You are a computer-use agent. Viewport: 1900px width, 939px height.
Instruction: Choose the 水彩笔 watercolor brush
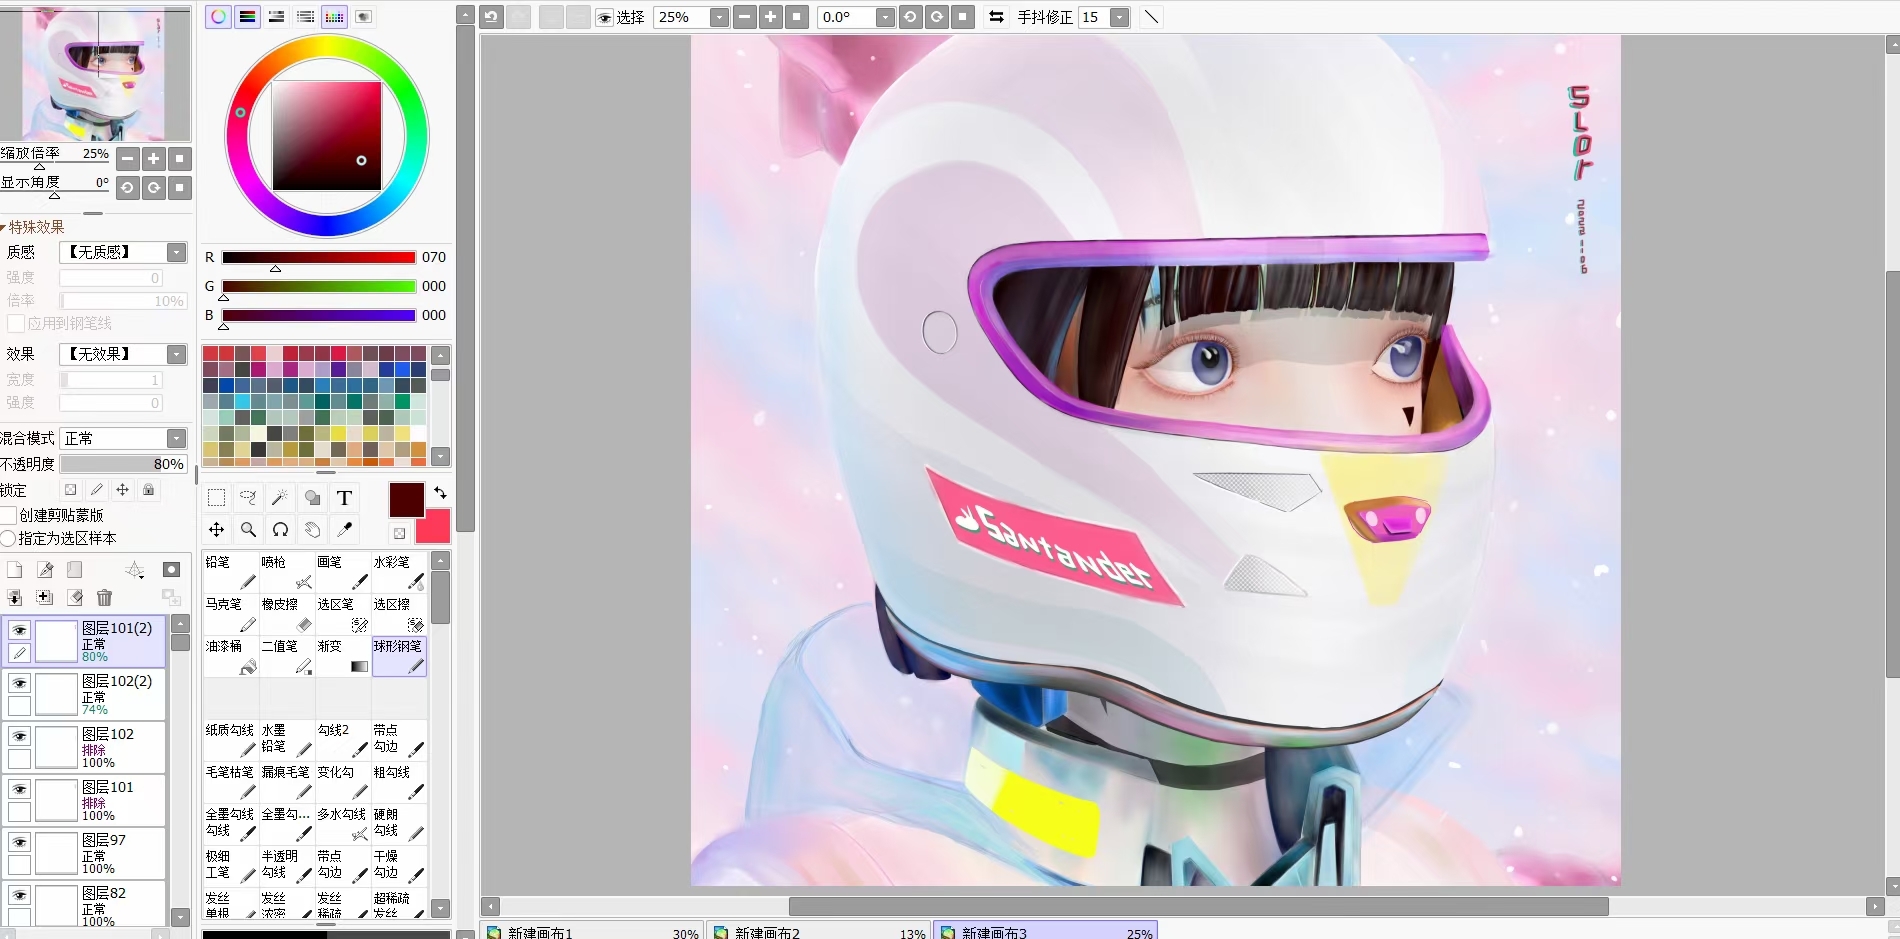(398, 573)
